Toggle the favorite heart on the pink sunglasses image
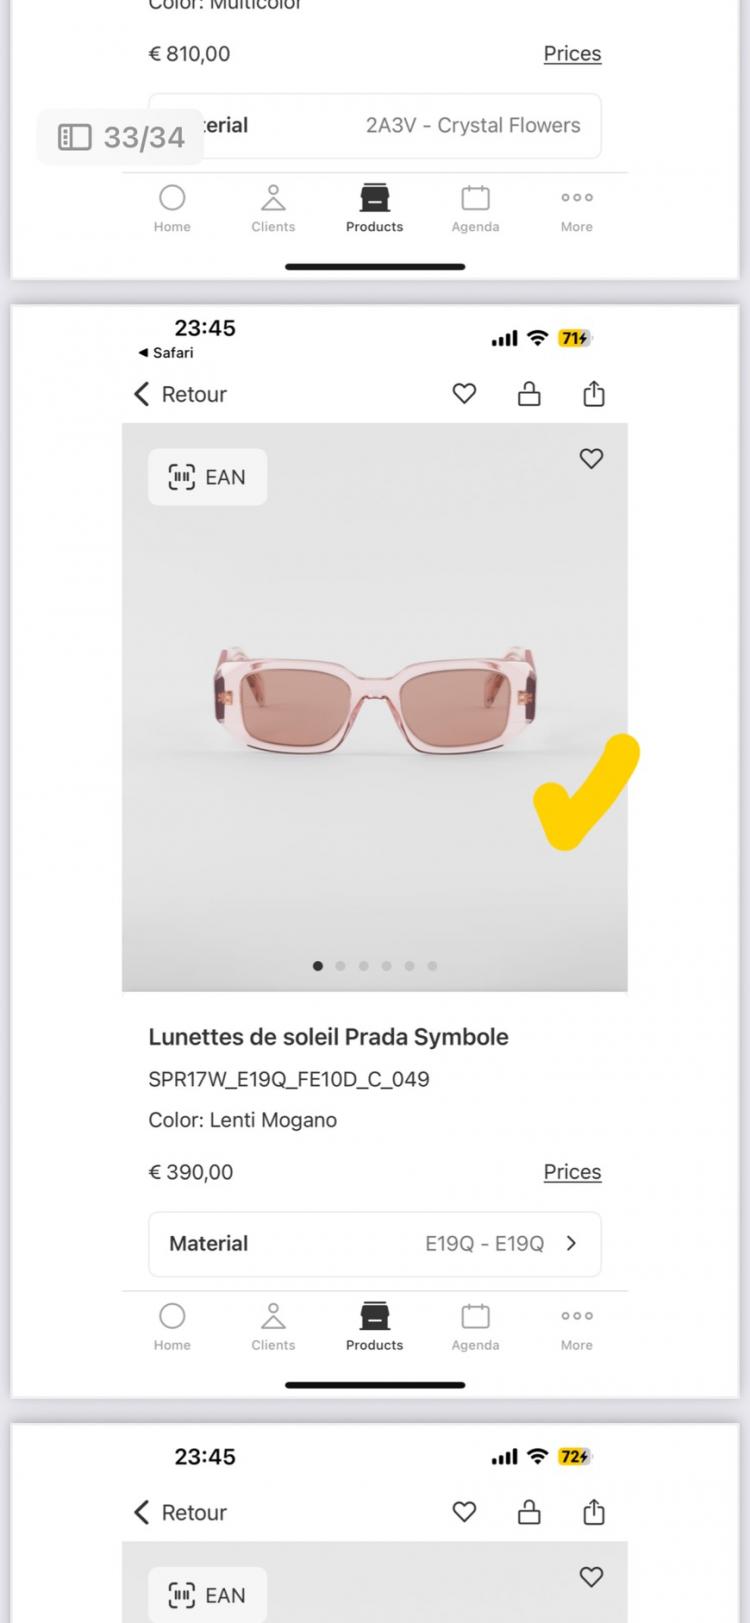Viewport: 750px width, 1623px height. click(x=592, y=458)
